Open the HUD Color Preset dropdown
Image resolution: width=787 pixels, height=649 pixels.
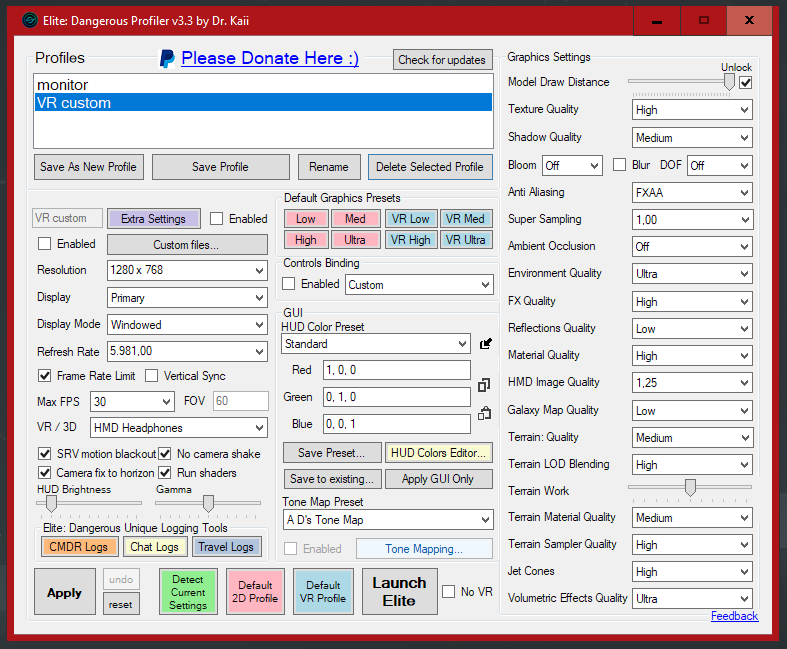tap(376, 344)
